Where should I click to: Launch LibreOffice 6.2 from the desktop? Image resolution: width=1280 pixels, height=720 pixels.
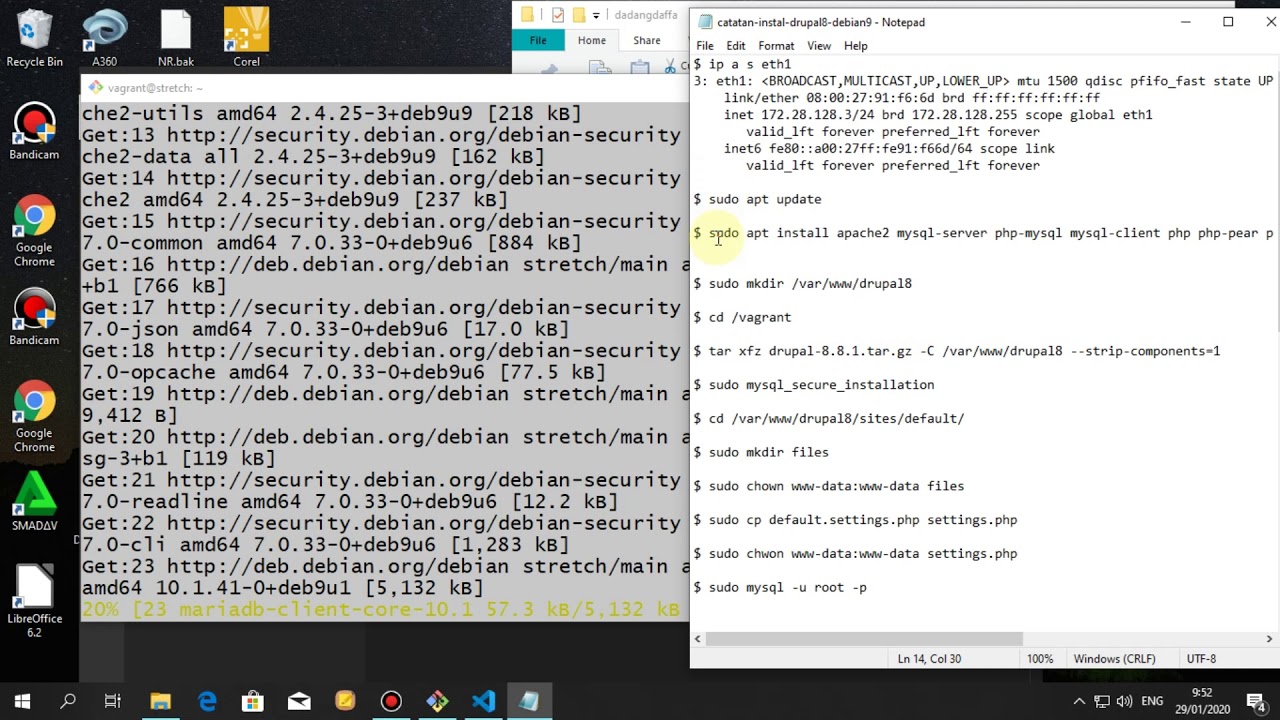click(34, 600)
